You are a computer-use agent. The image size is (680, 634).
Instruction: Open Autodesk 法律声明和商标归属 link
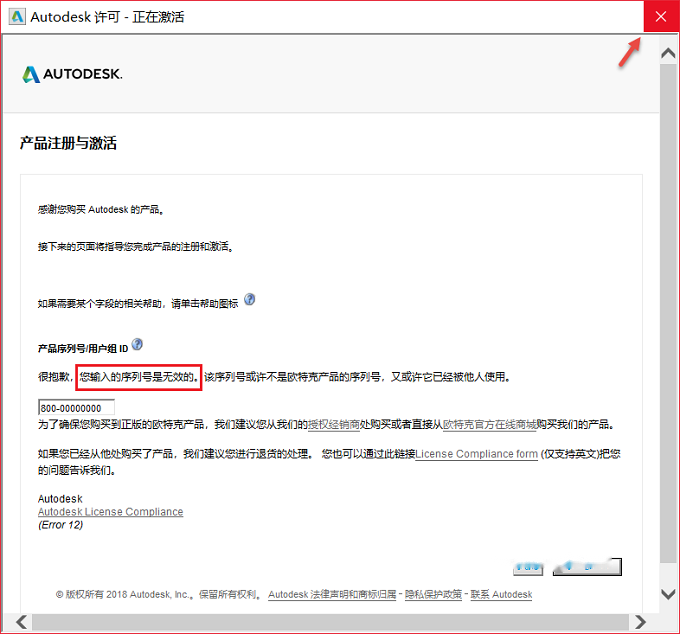[x=332, y=595]
